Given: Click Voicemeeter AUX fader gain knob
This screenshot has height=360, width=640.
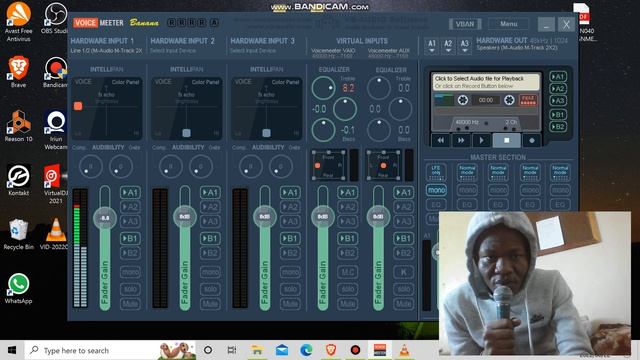Looking at the screenshot, I should click(x=378, y=217).
